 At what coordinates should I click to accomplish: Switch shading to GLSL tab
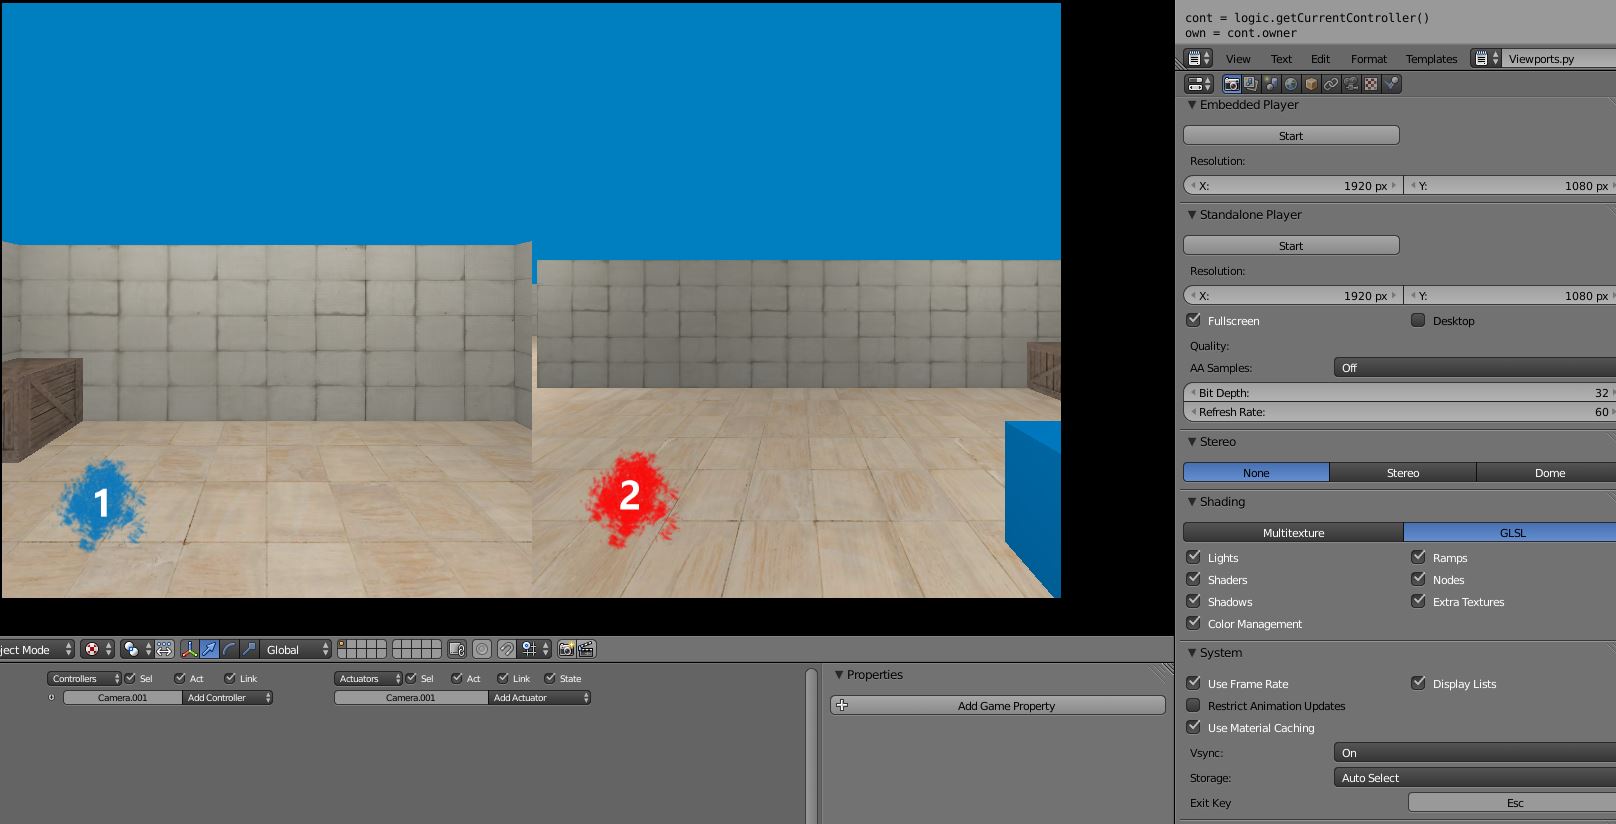1509,533
